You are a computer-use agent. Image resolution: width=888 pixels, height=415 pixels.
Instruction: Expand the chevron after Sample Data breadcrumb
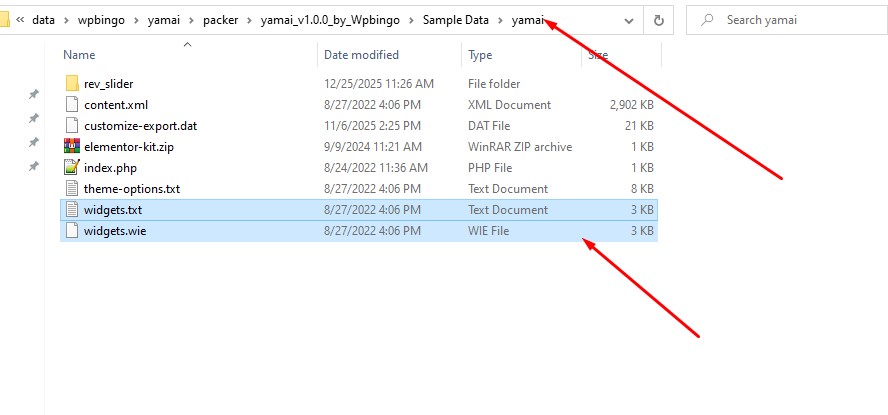tap(500, 20)
